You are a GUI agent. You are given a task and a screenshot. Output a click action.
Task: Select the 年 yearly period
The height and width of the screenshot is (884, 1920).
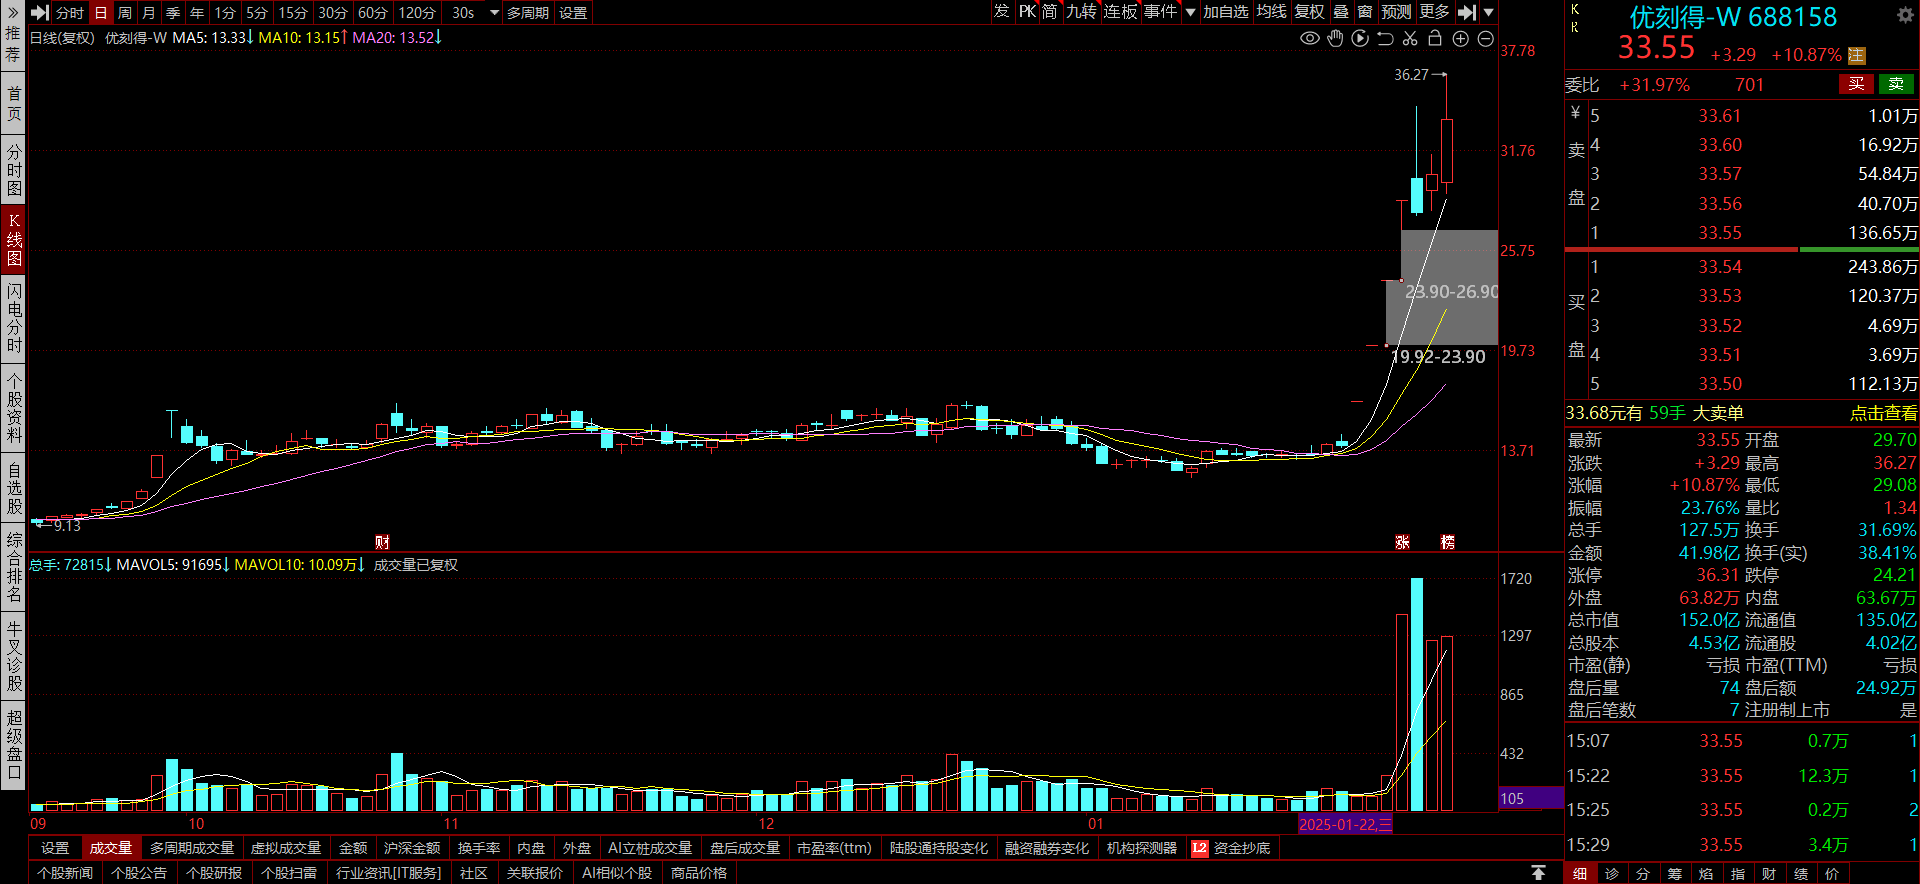tap(197, 13)
